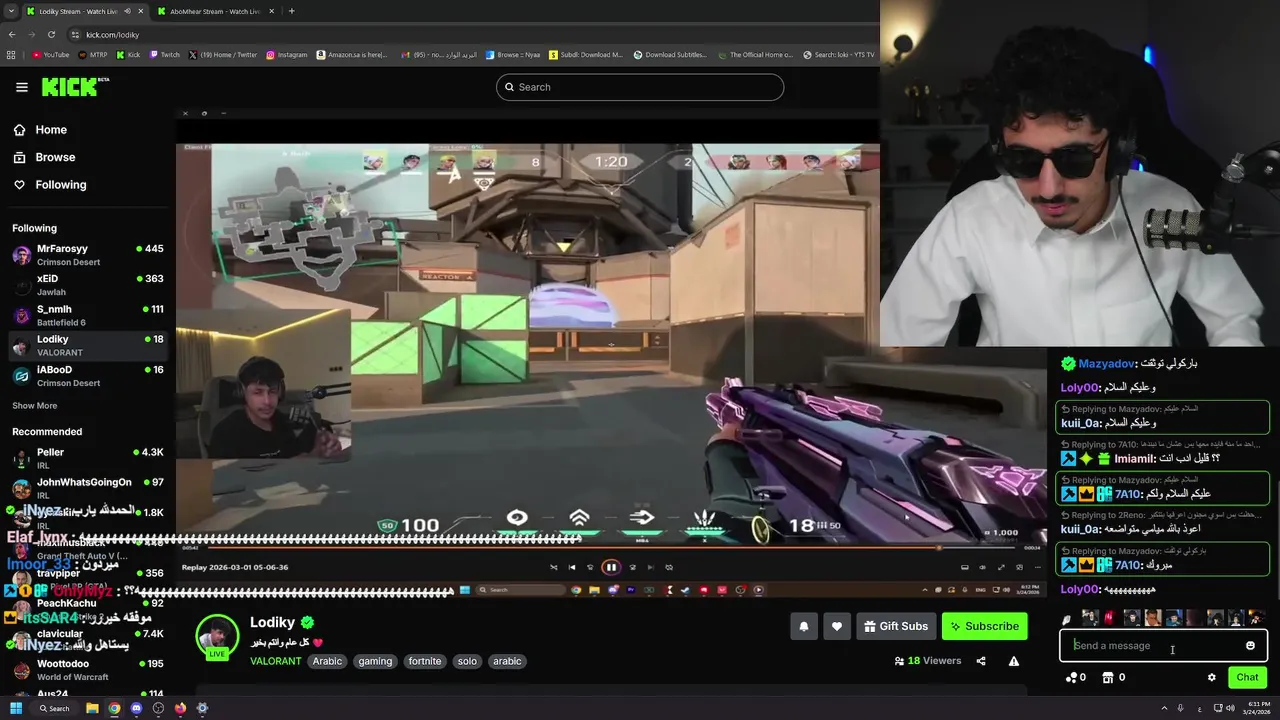Open the tab search dropdown arrow

click(x=9, y=11)
